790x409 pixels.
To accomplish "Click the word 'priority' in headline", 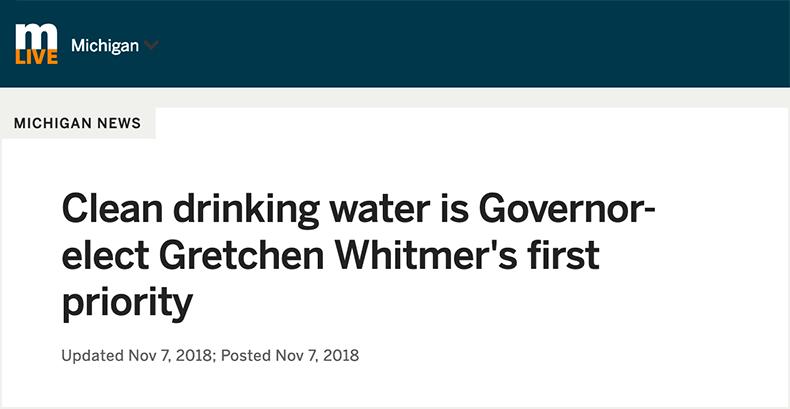I will (x=127, y=304).
